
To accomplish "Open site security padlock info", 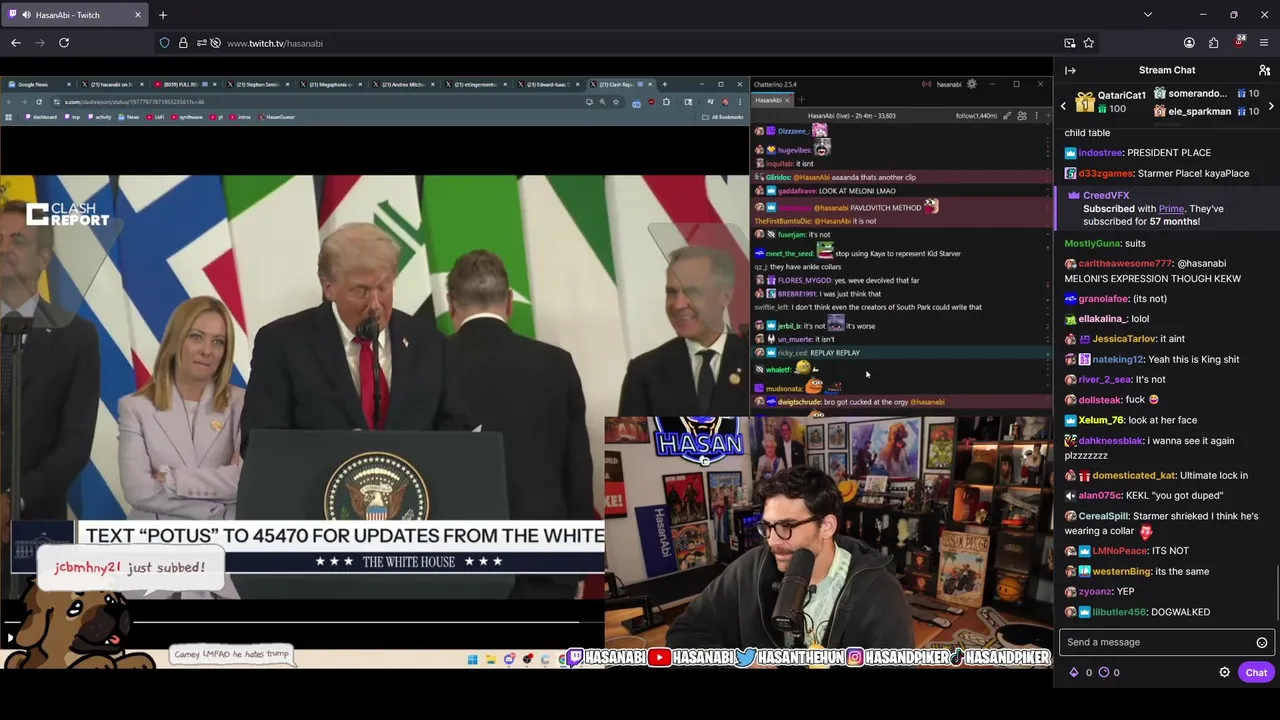I will click(x=183, y=43).
